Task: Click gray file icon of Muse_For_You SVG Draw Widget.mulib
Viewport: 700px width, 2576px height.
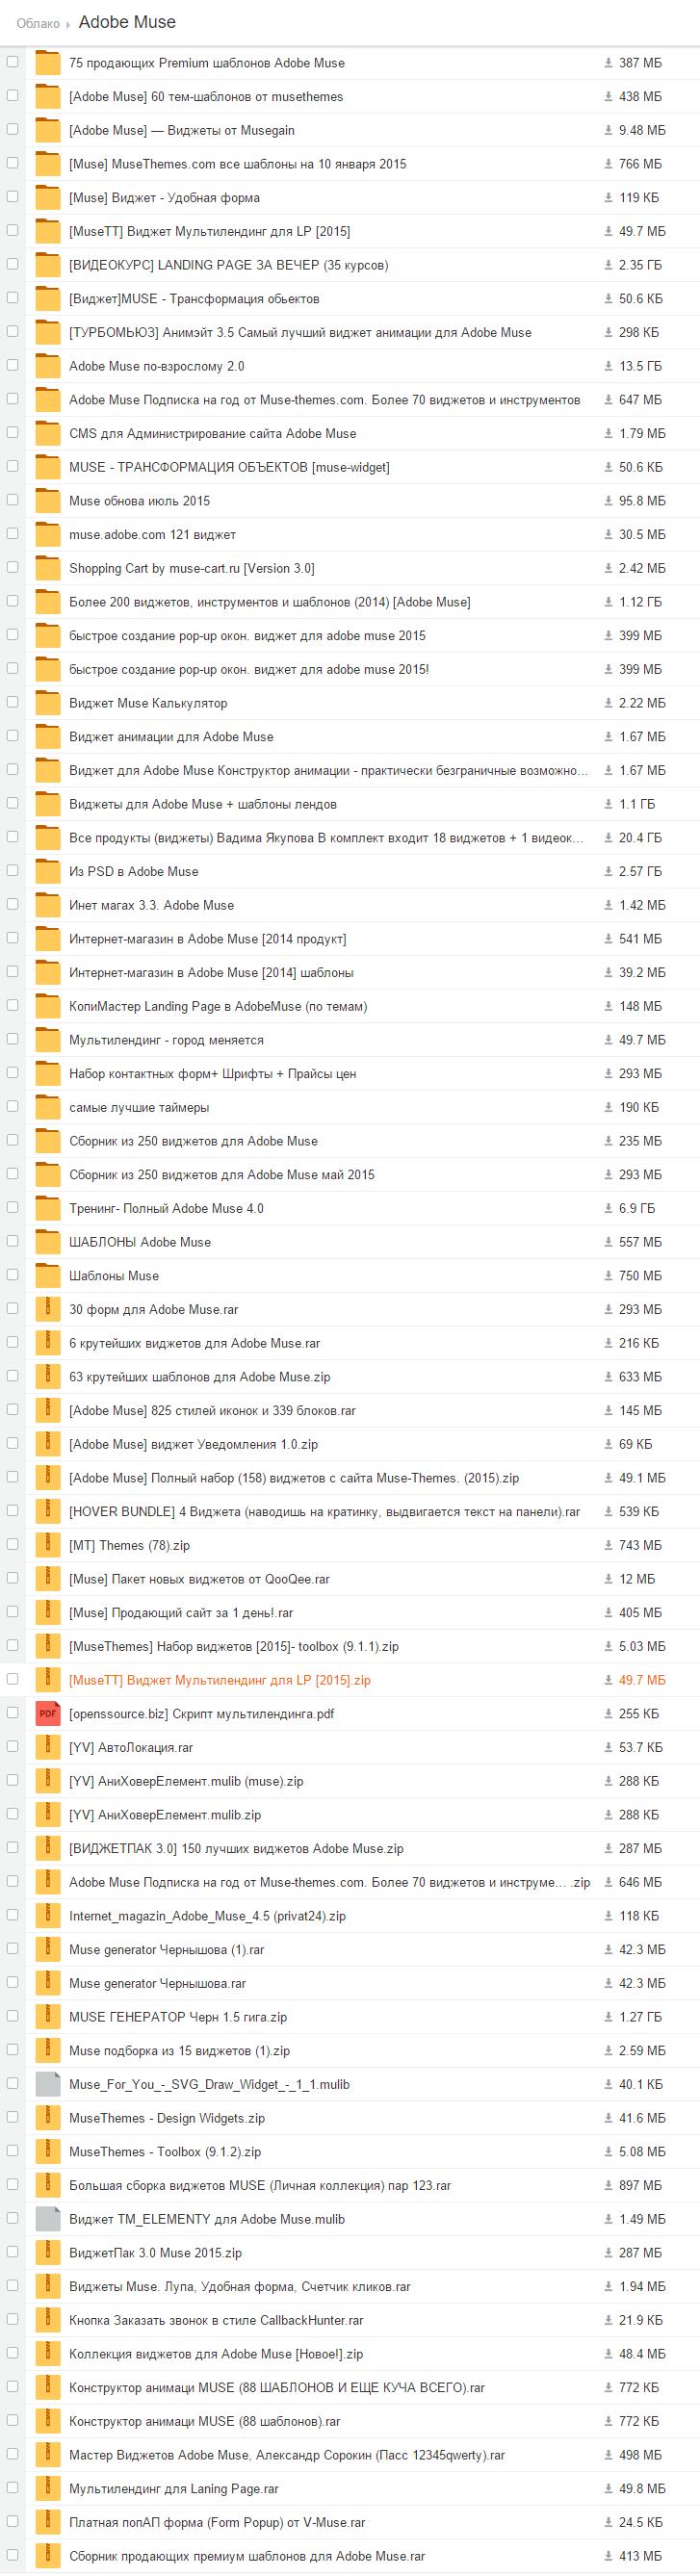Action: pos(48,2084)
